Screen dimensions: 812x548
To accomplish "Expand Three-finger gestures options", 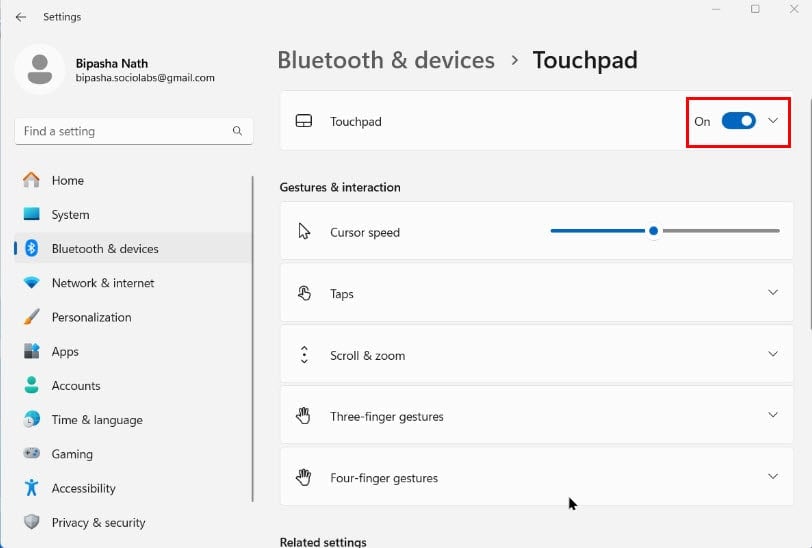I will click(x=536, y=416).
